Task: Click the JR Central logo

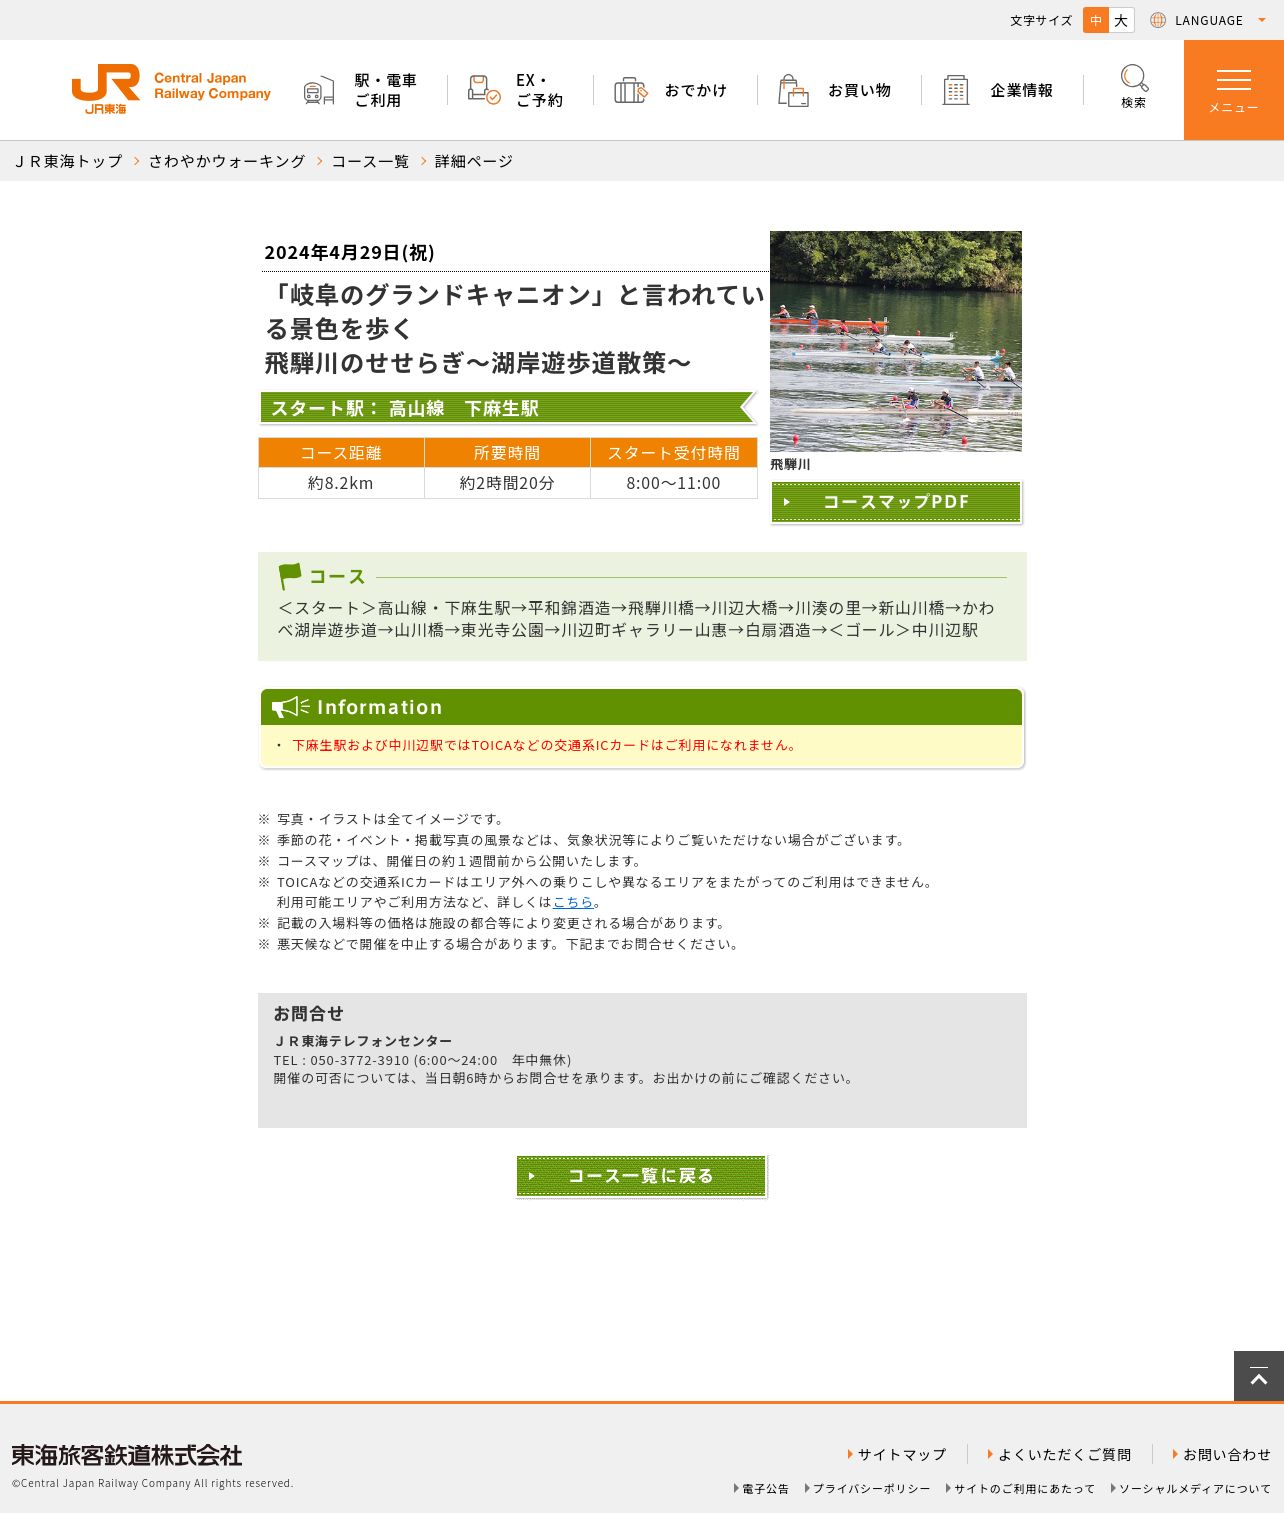Action: [171, 89]
